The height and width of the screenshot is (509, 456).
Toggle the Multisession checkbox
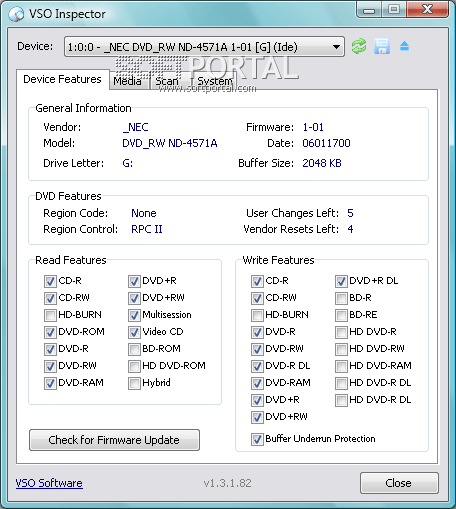tap(134, 315)
